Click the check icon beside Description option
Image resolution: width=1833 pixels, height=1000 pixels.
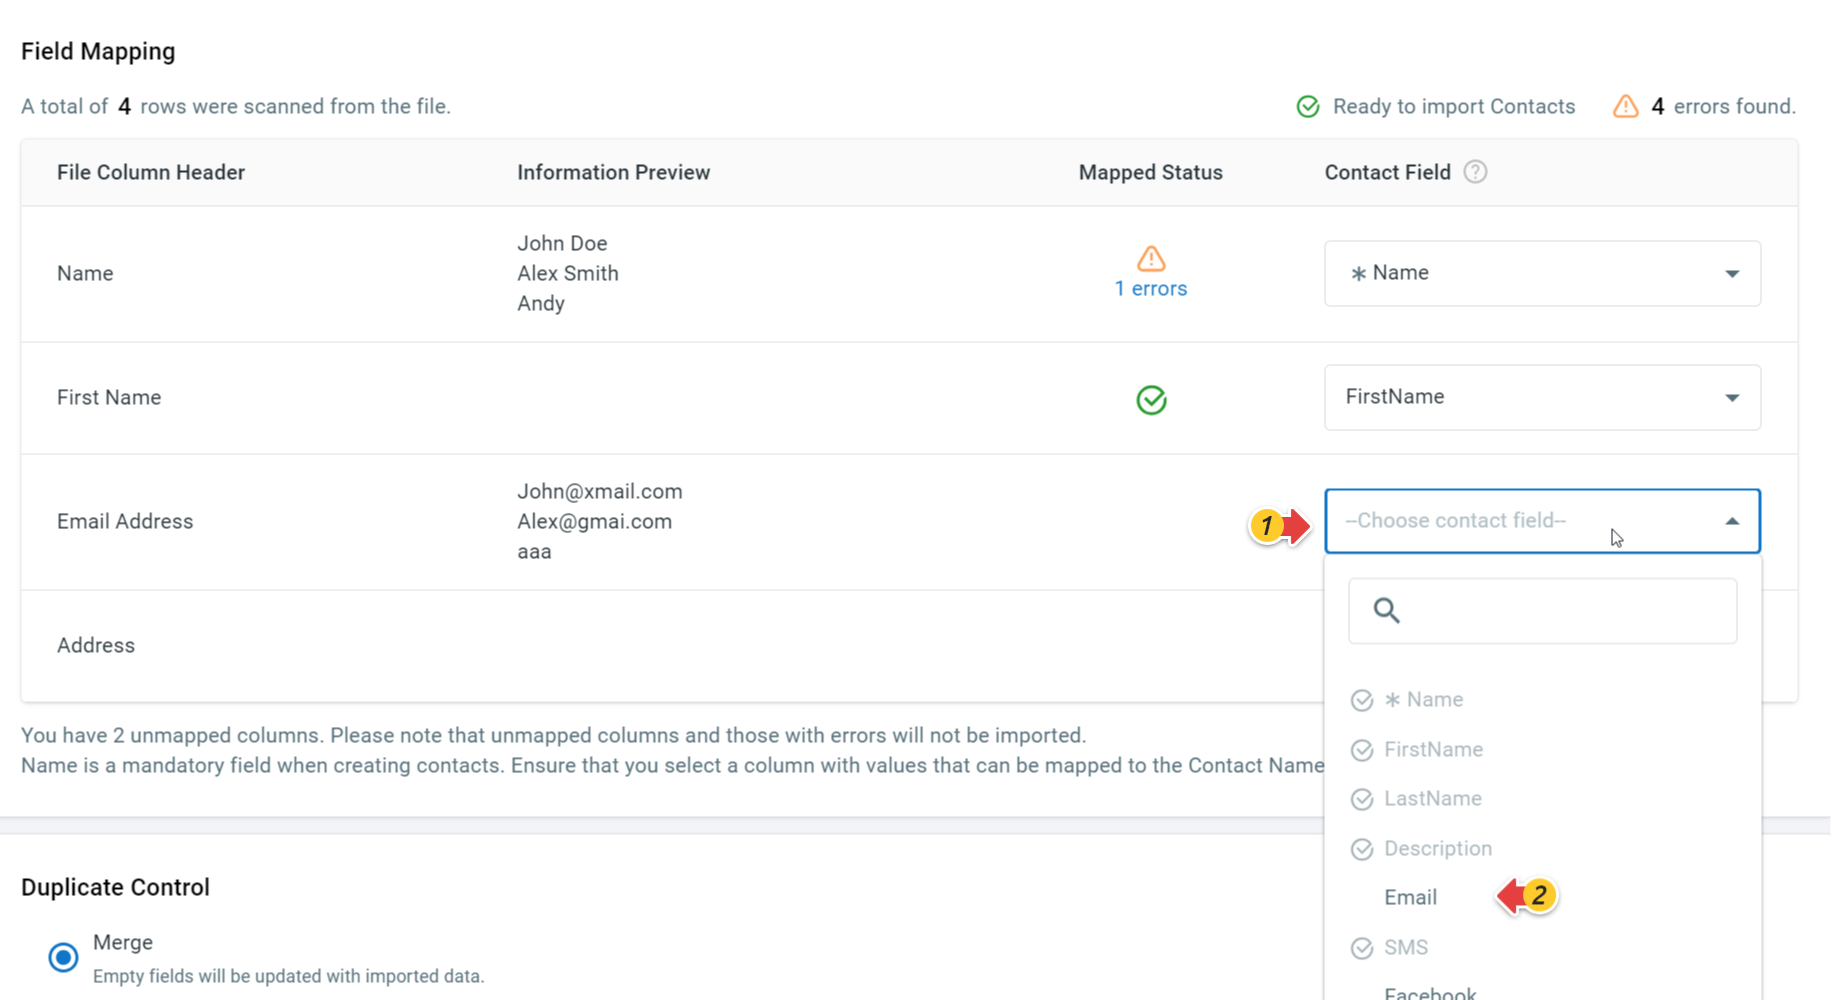(1362, 849)
